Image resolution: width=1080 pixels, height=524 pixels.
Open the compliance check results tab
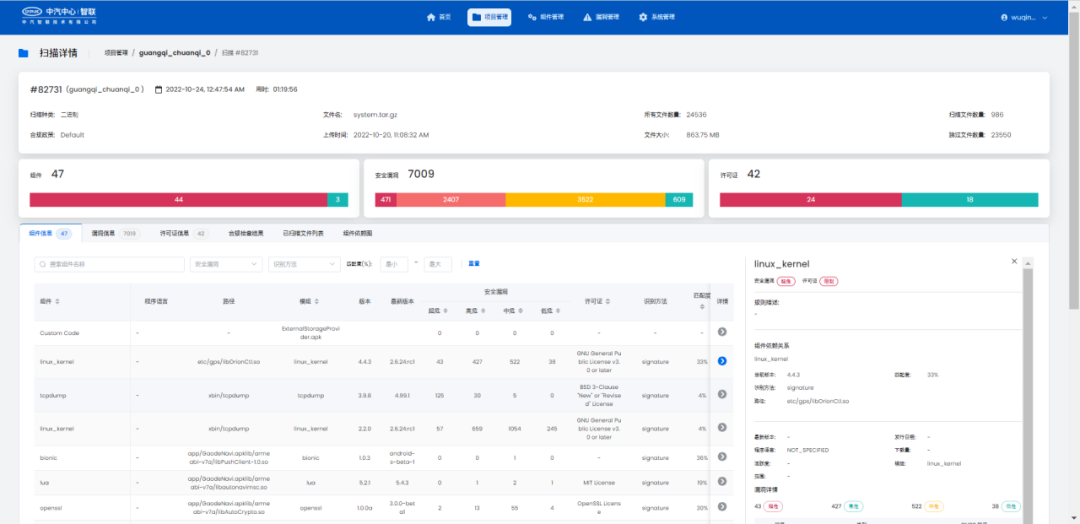pos(246,234)
